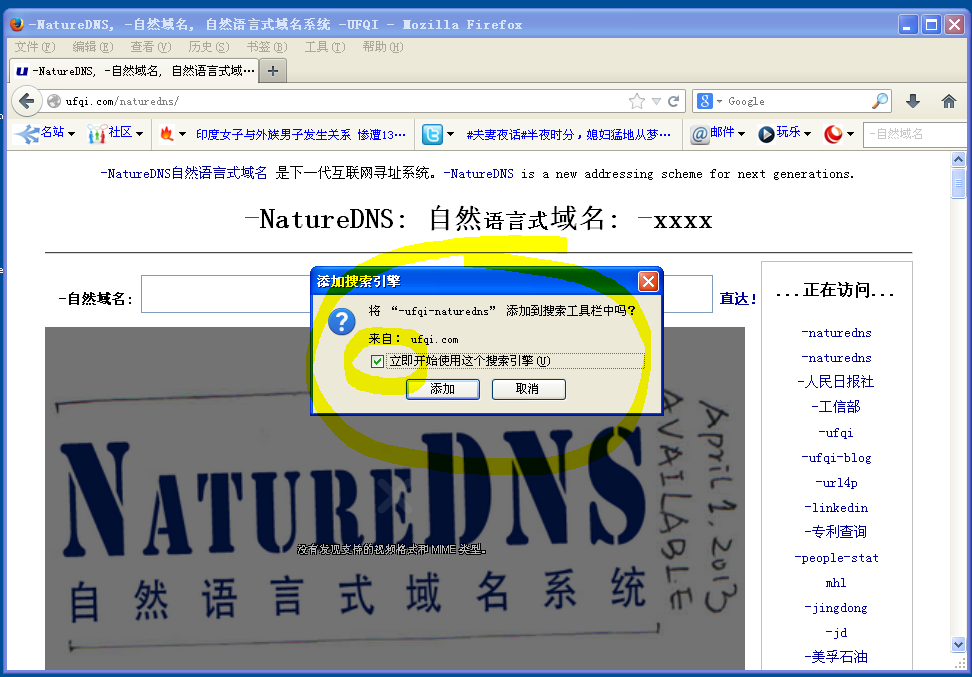Click the bookmark star in address bar

637,101
